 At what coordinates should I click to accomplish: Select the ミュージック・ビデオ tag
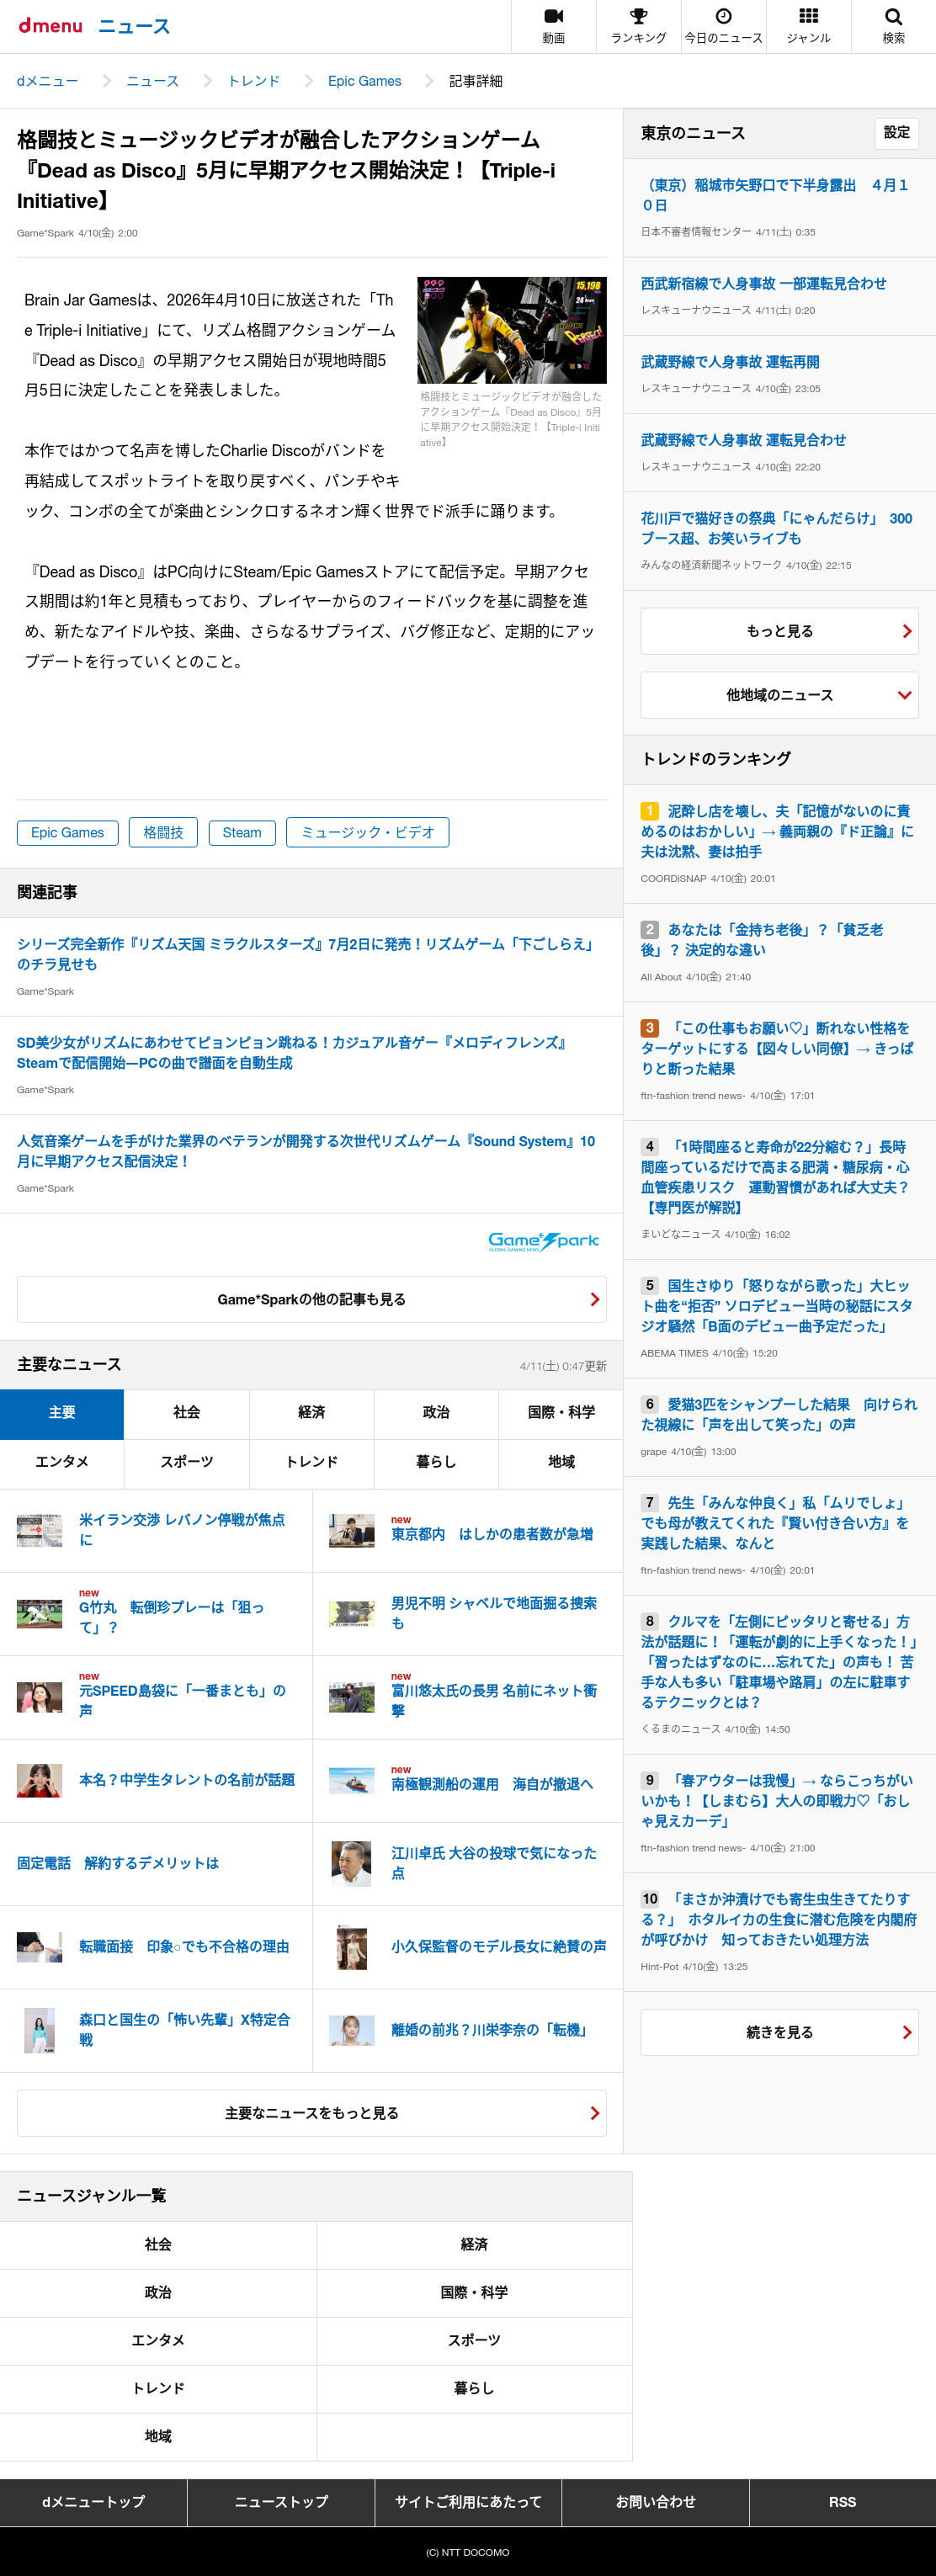[367, 832]
